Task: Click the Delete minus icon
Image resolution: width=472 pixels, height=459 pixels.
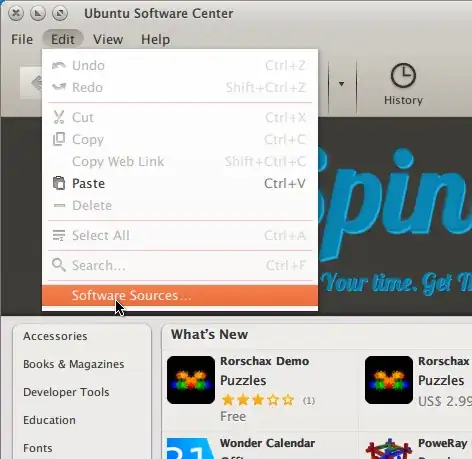Action: point(59,205)
